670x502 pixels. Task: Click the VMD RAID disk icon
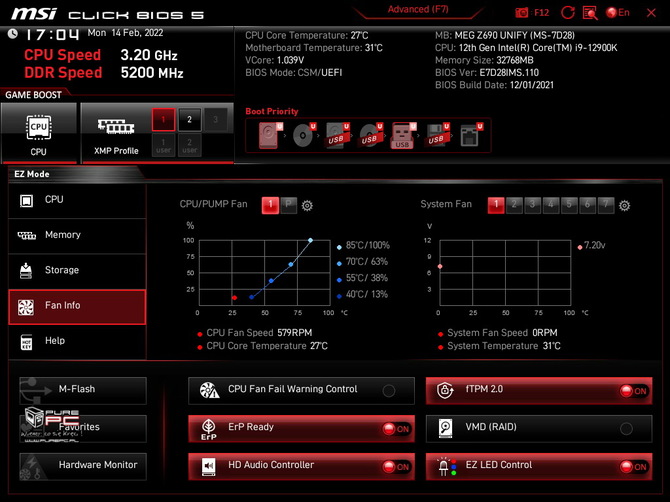pyautogui.click(x=446, y=428)
